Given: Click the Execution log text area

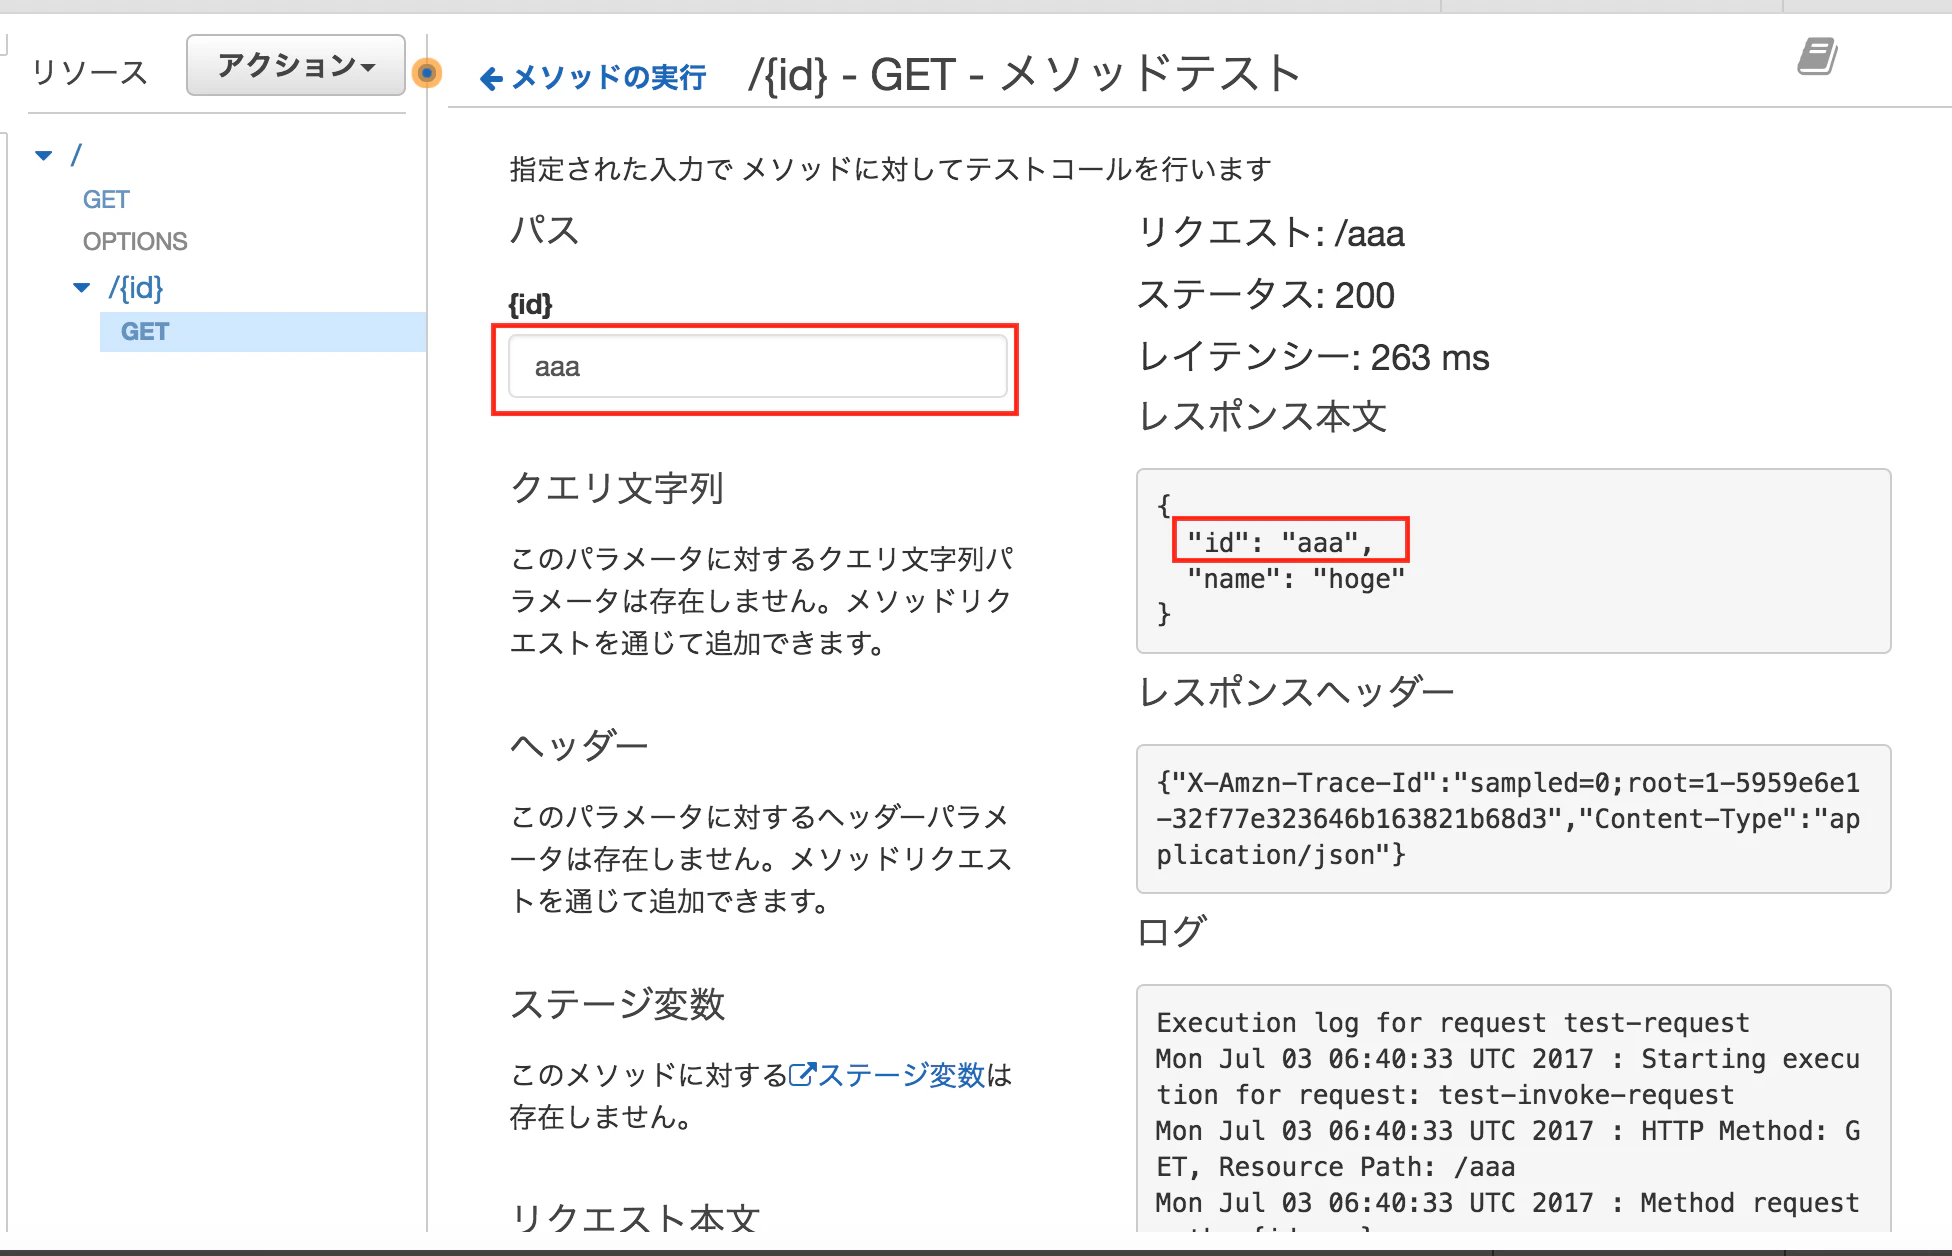Looking at the screenshot, I should tap(1513, 1108).
